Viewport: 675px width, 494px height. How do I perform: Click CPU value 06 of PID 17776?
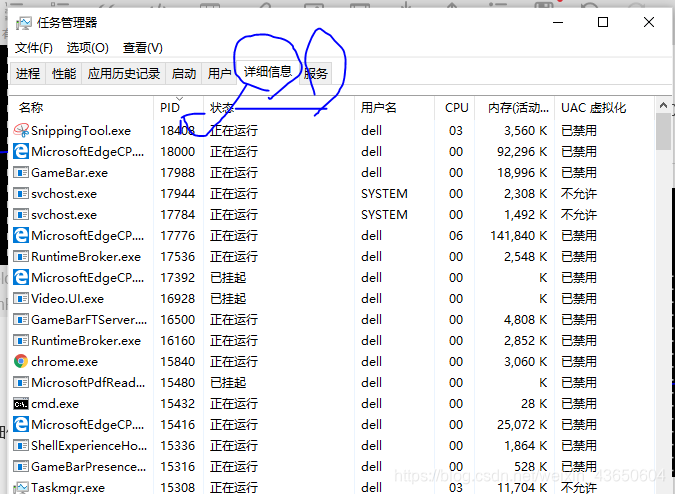pyautogui.click(x=456, y=235)
